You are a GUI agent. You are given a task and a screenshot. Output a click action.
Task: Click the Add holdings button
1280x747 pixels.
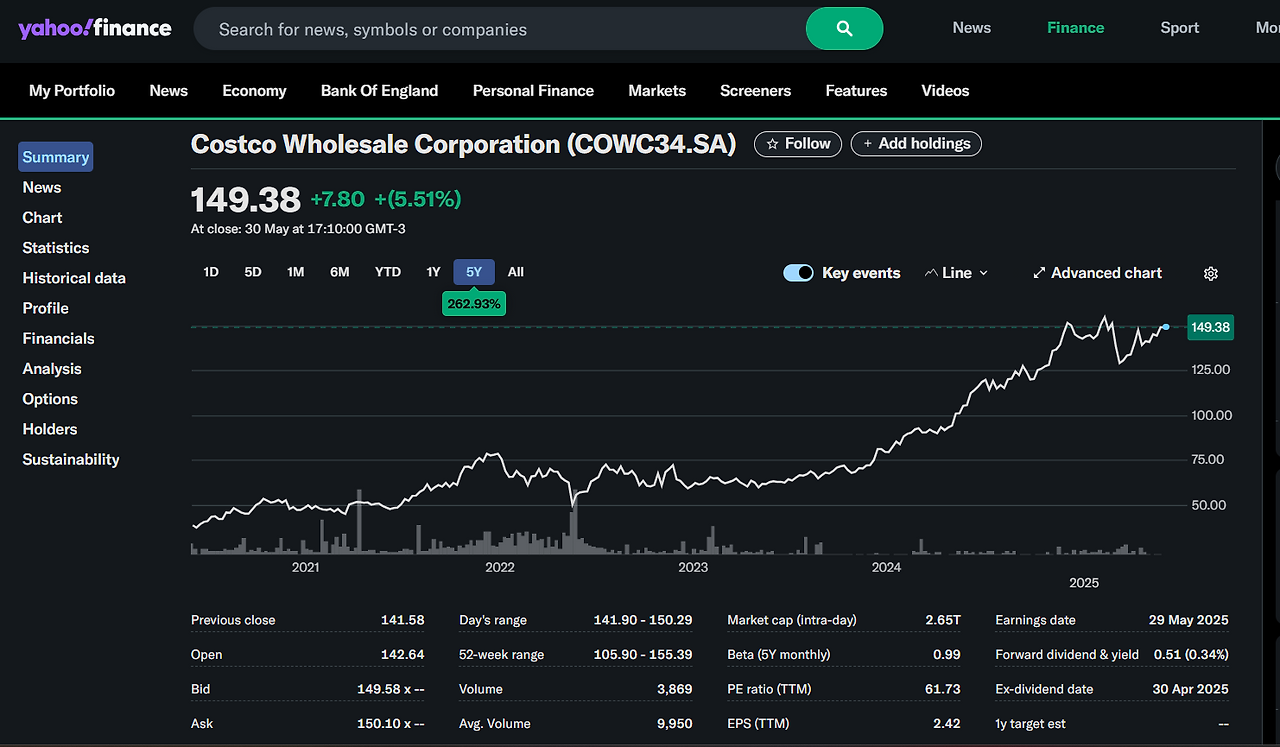click(x=916, y=144)
